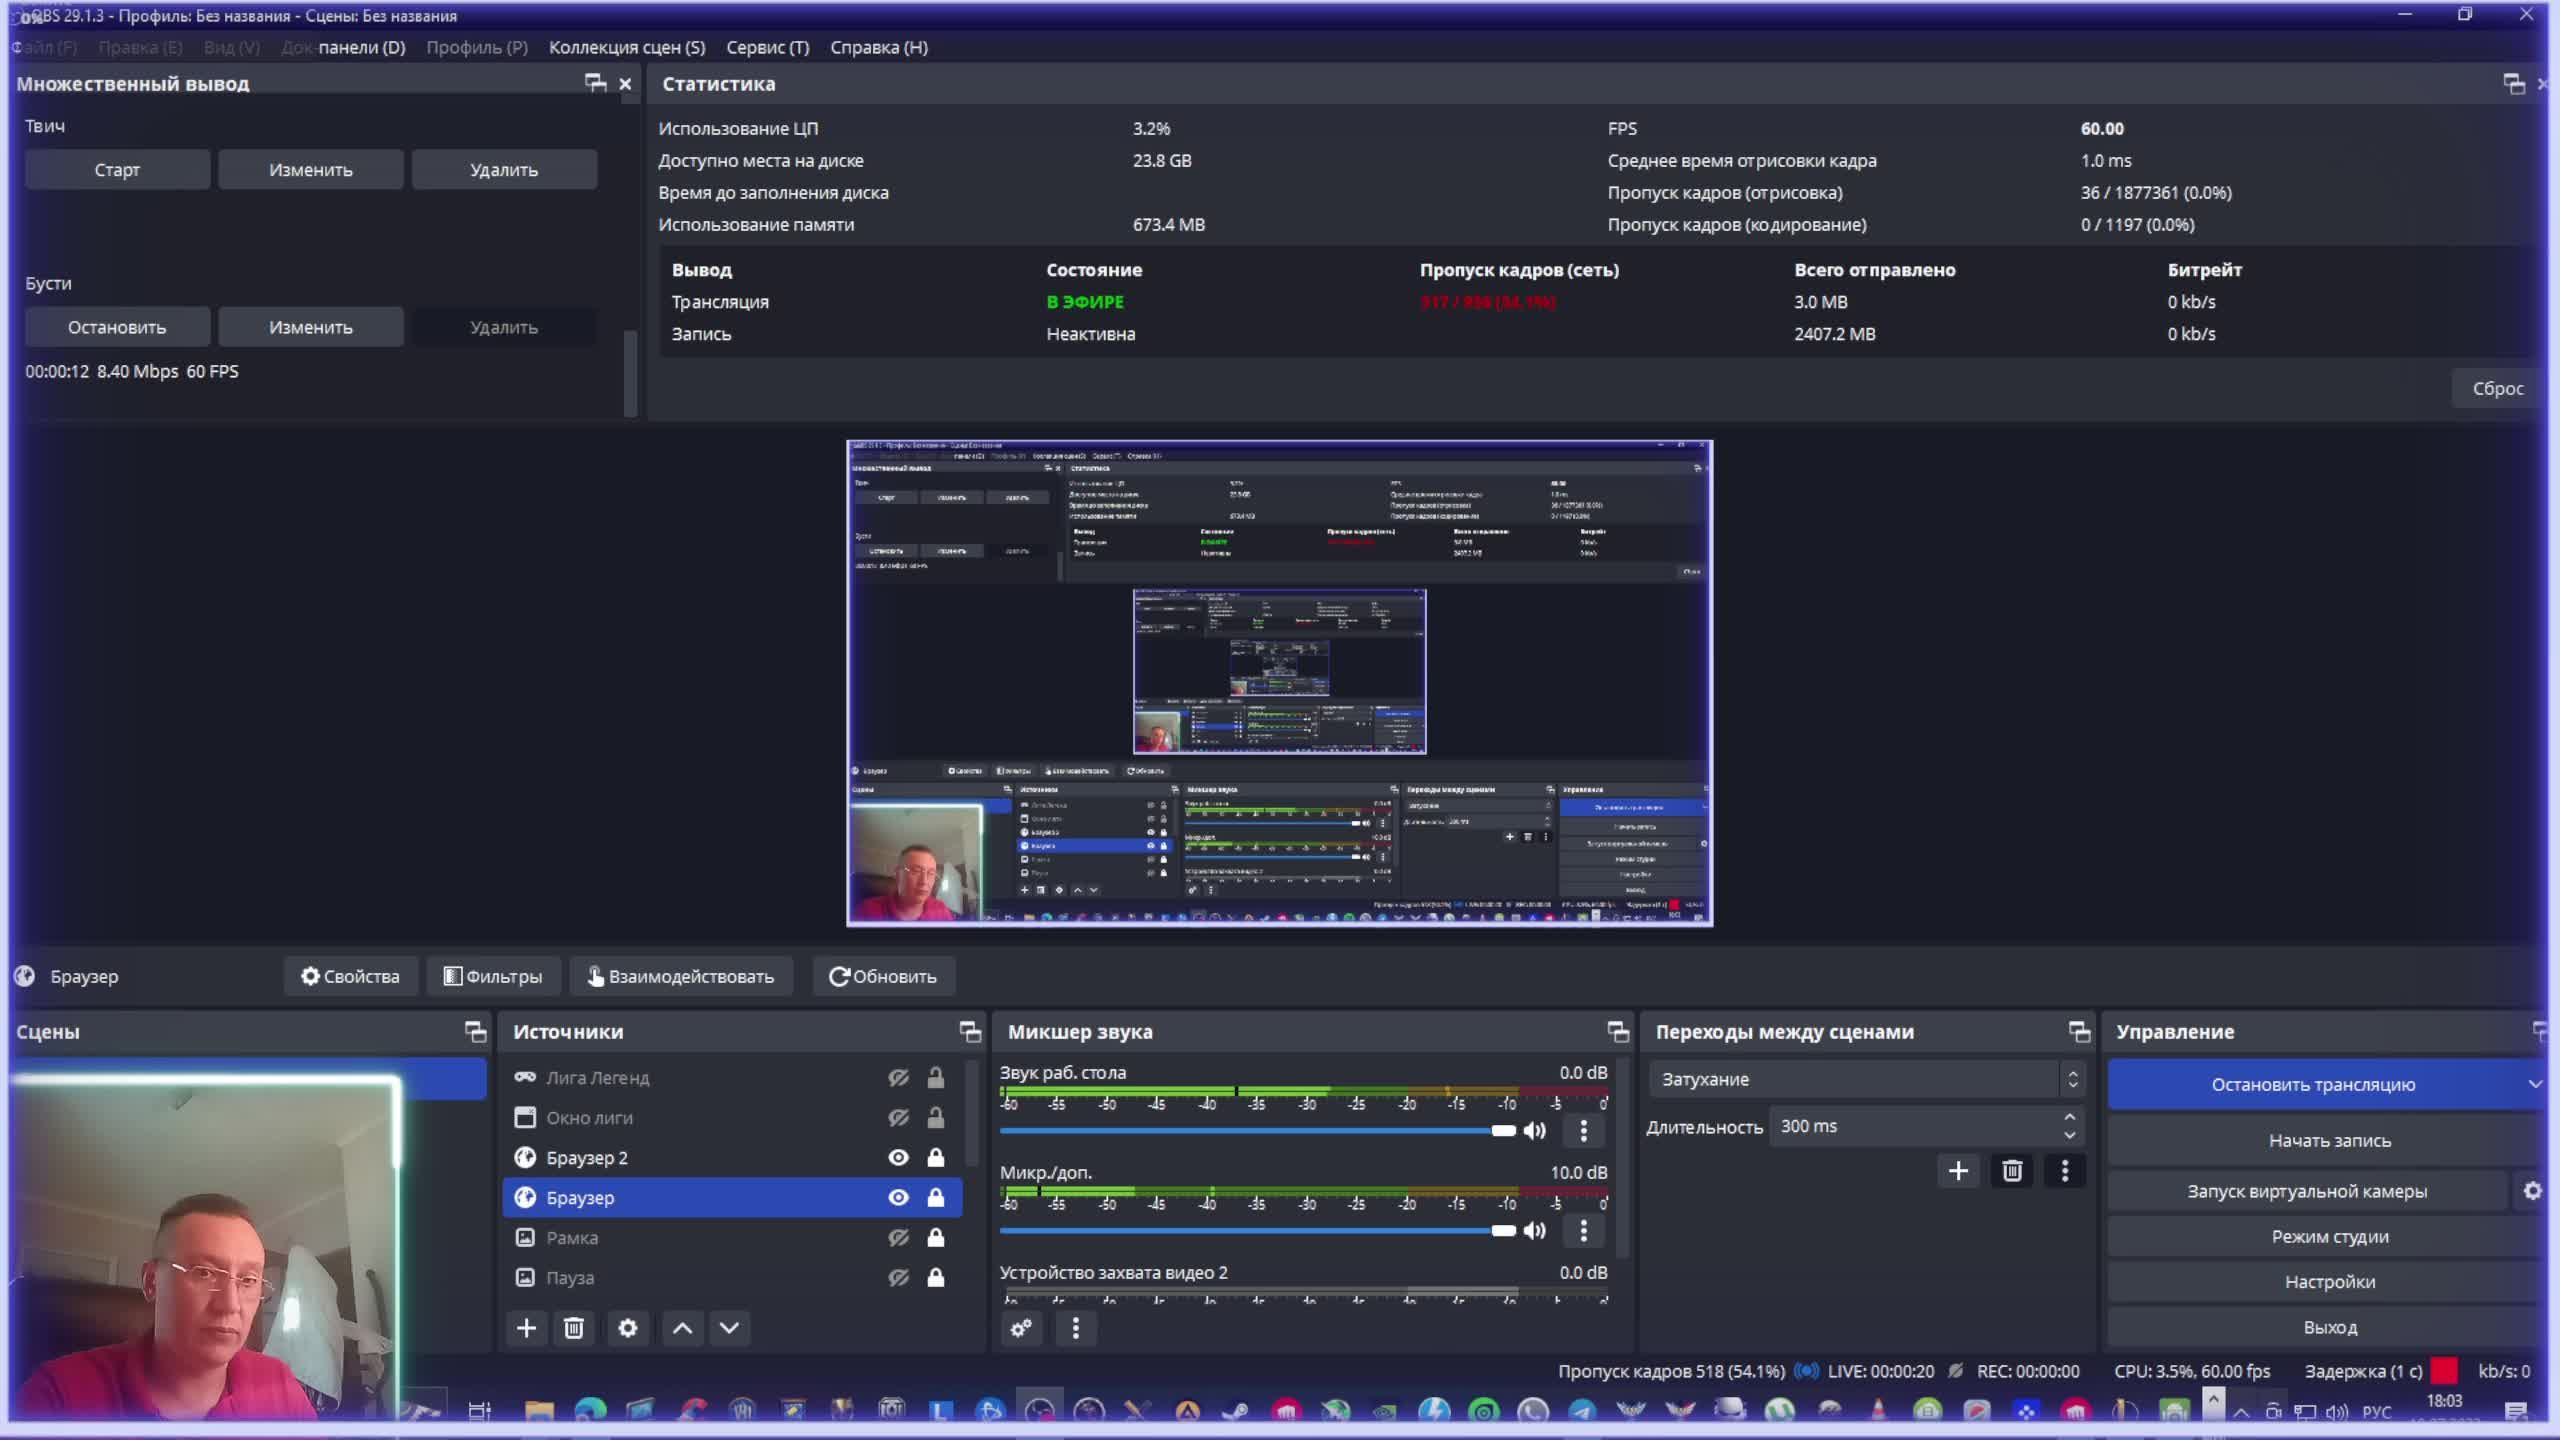Viewport: 2560px width, 1440px height.
Task: Add a new source with plus icon
Action: 526,1328
